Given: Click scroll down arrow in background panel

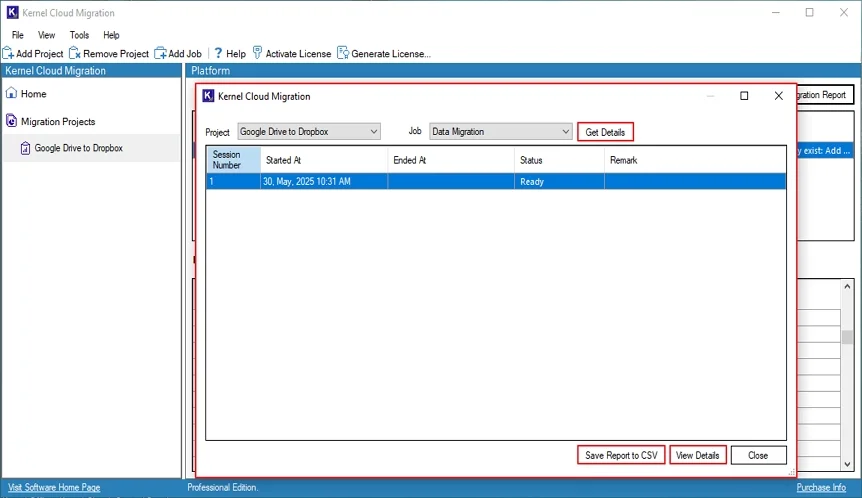Looking at the screenshot, I should click(847, 464).
